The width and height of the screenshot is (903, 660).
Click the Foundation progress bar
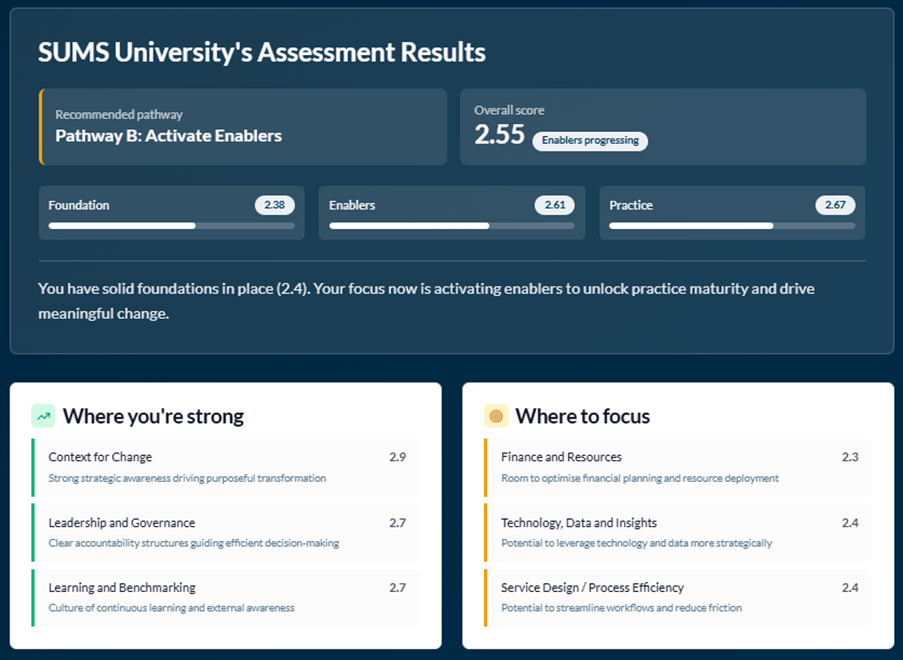click(171, 226)
